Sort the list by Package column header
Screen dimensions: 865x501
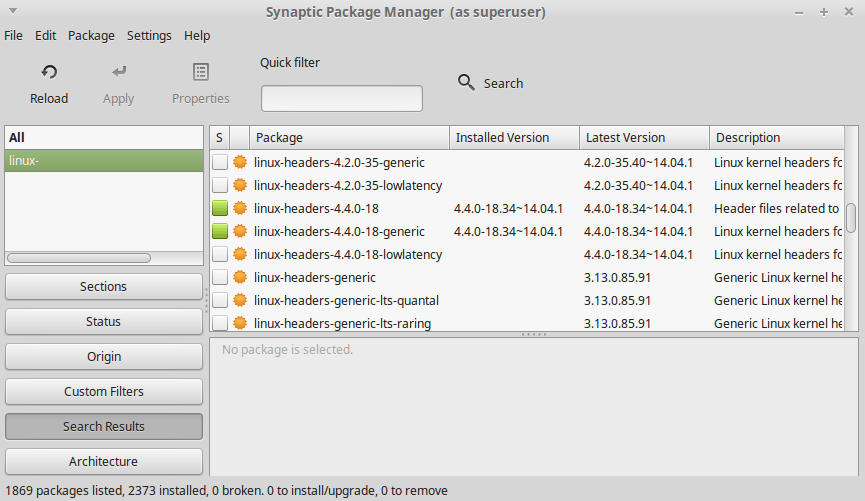click(349, 138)
